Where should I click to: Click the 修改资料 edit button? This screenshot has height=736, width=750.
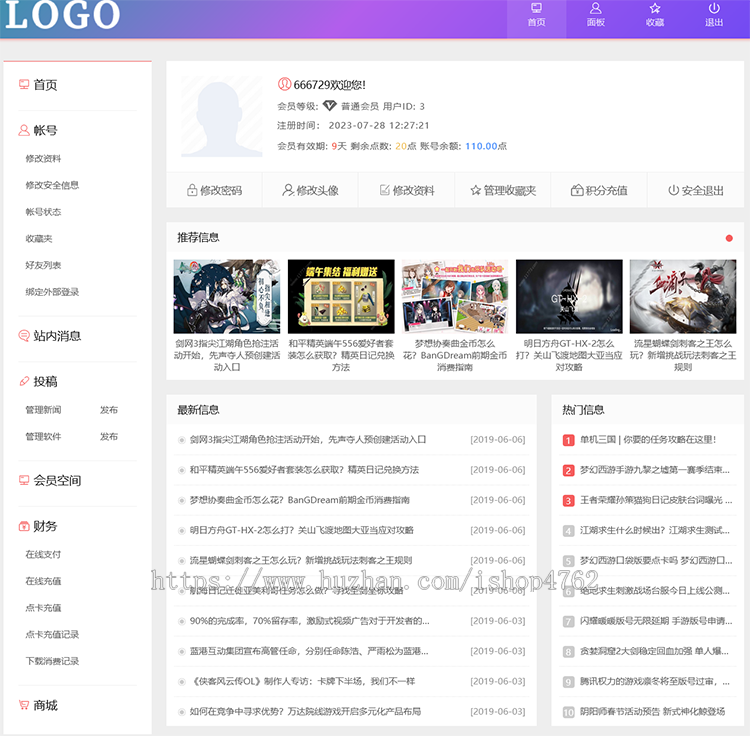click(x=407, y=190)
